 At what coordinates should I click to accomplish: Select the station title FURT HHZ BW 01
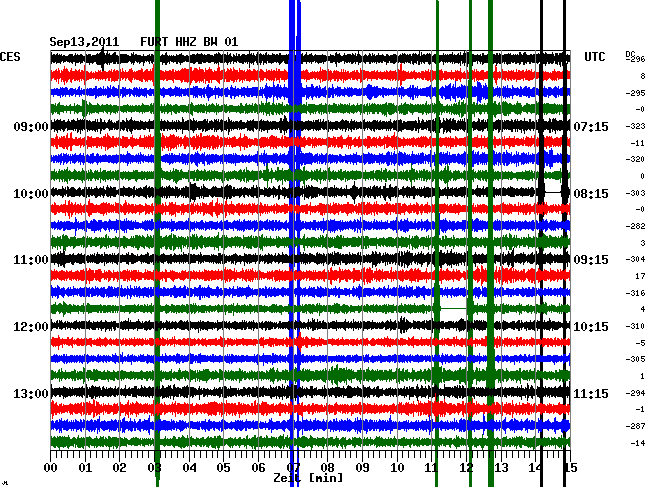pos(189,42)
